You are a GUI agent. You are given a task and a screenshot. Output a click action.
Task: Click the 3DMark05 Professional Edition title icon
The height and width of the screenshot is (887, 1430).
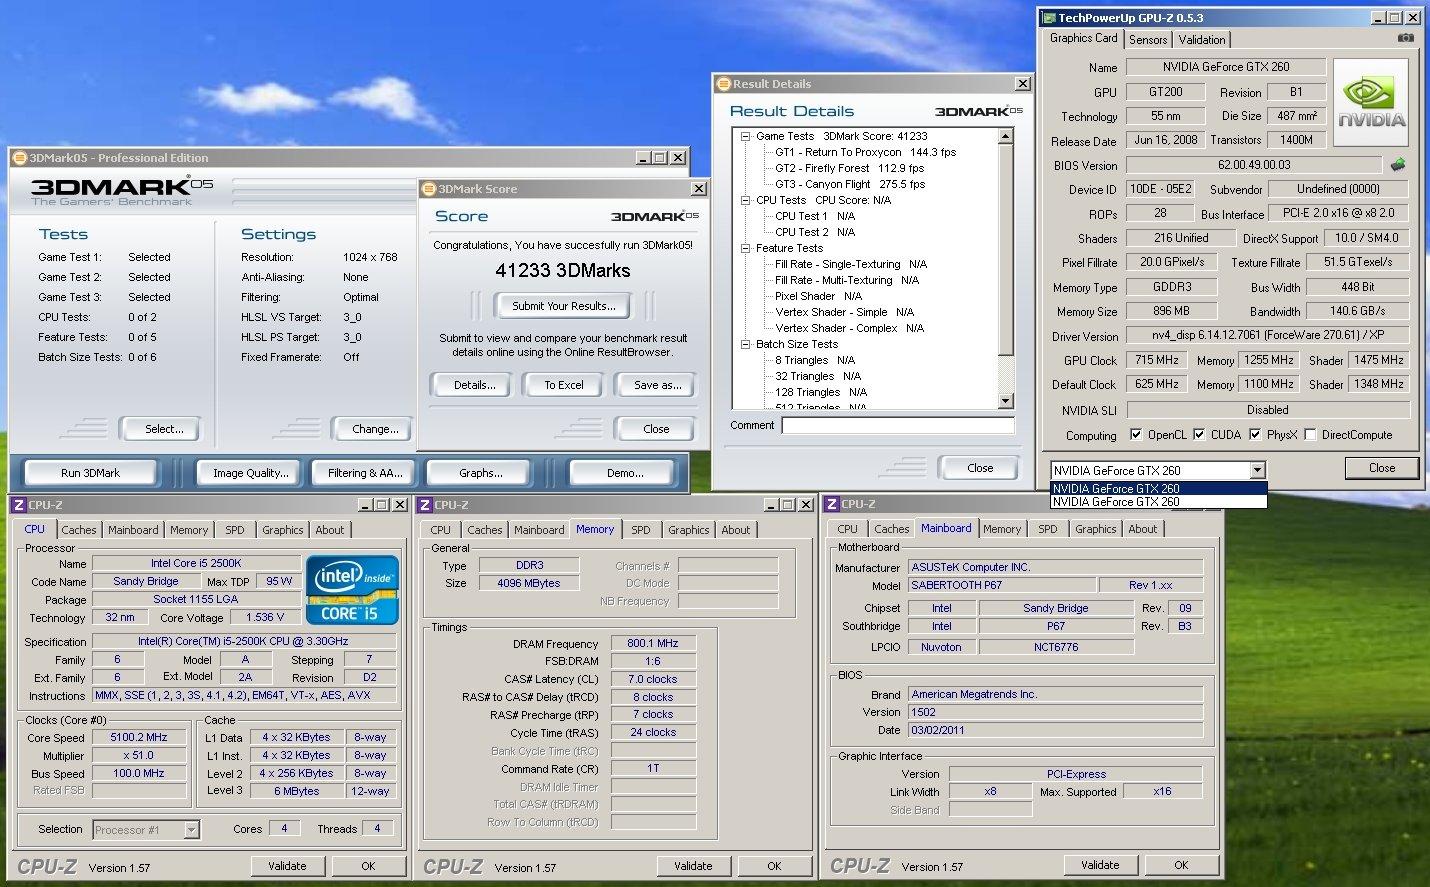pyautogui.click(x=20, y=158)
